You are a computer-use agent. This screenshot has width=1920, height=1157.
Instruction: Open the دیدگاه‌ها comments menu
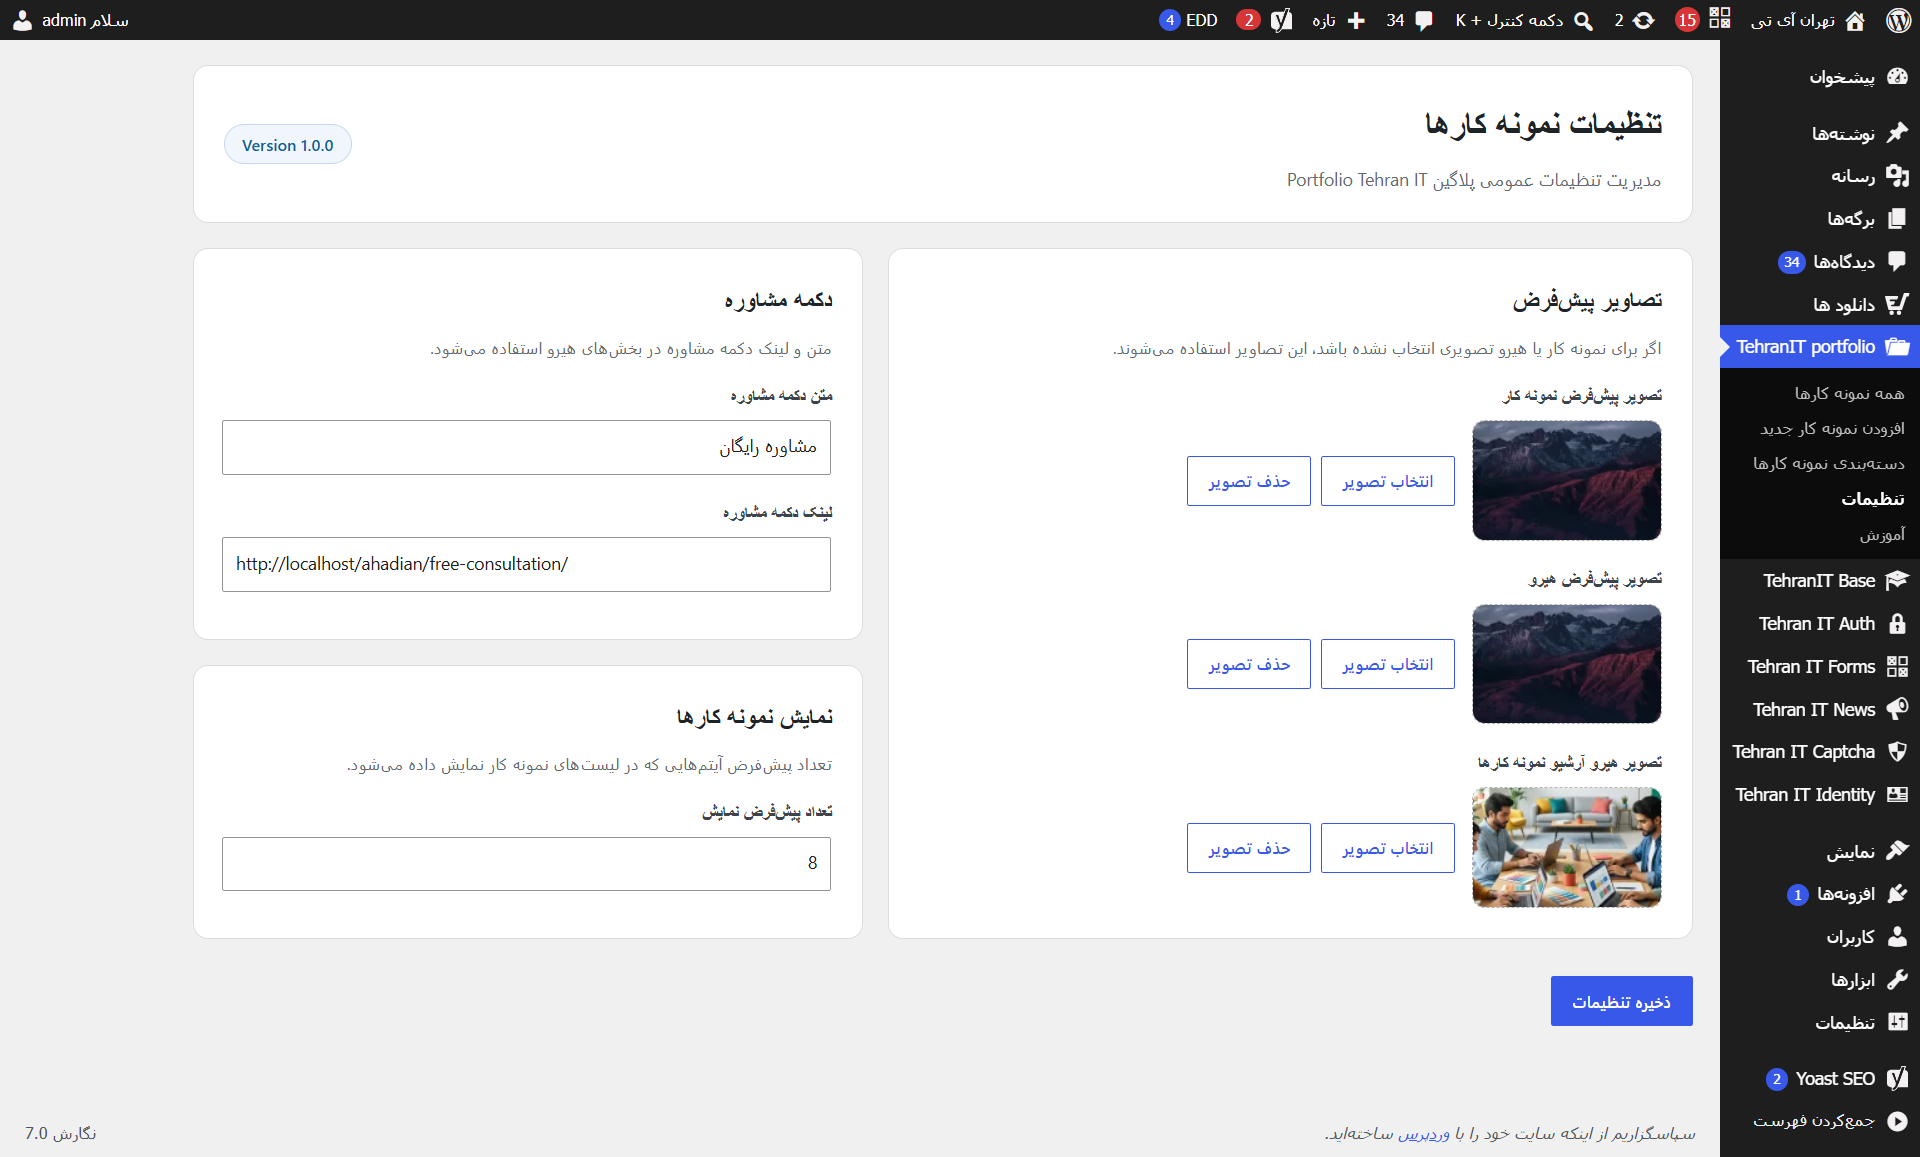[x=1820, y=262]
